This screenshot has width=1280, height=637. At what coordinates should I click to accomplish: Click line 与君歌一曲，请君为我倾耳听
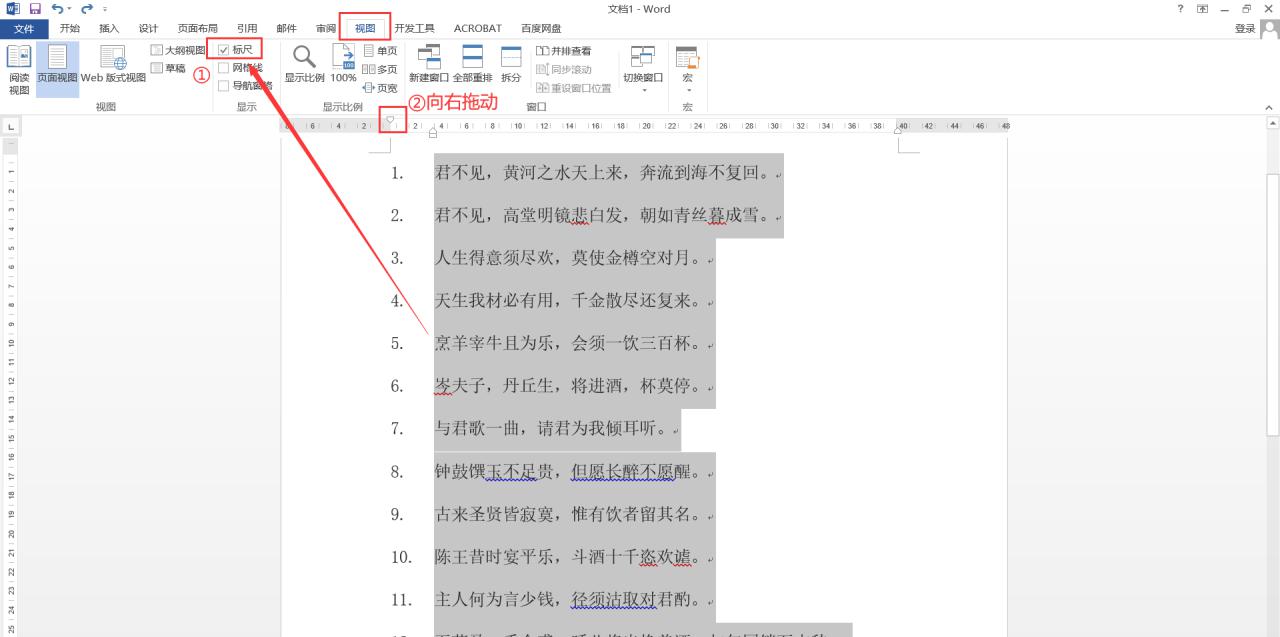point(554,428)
